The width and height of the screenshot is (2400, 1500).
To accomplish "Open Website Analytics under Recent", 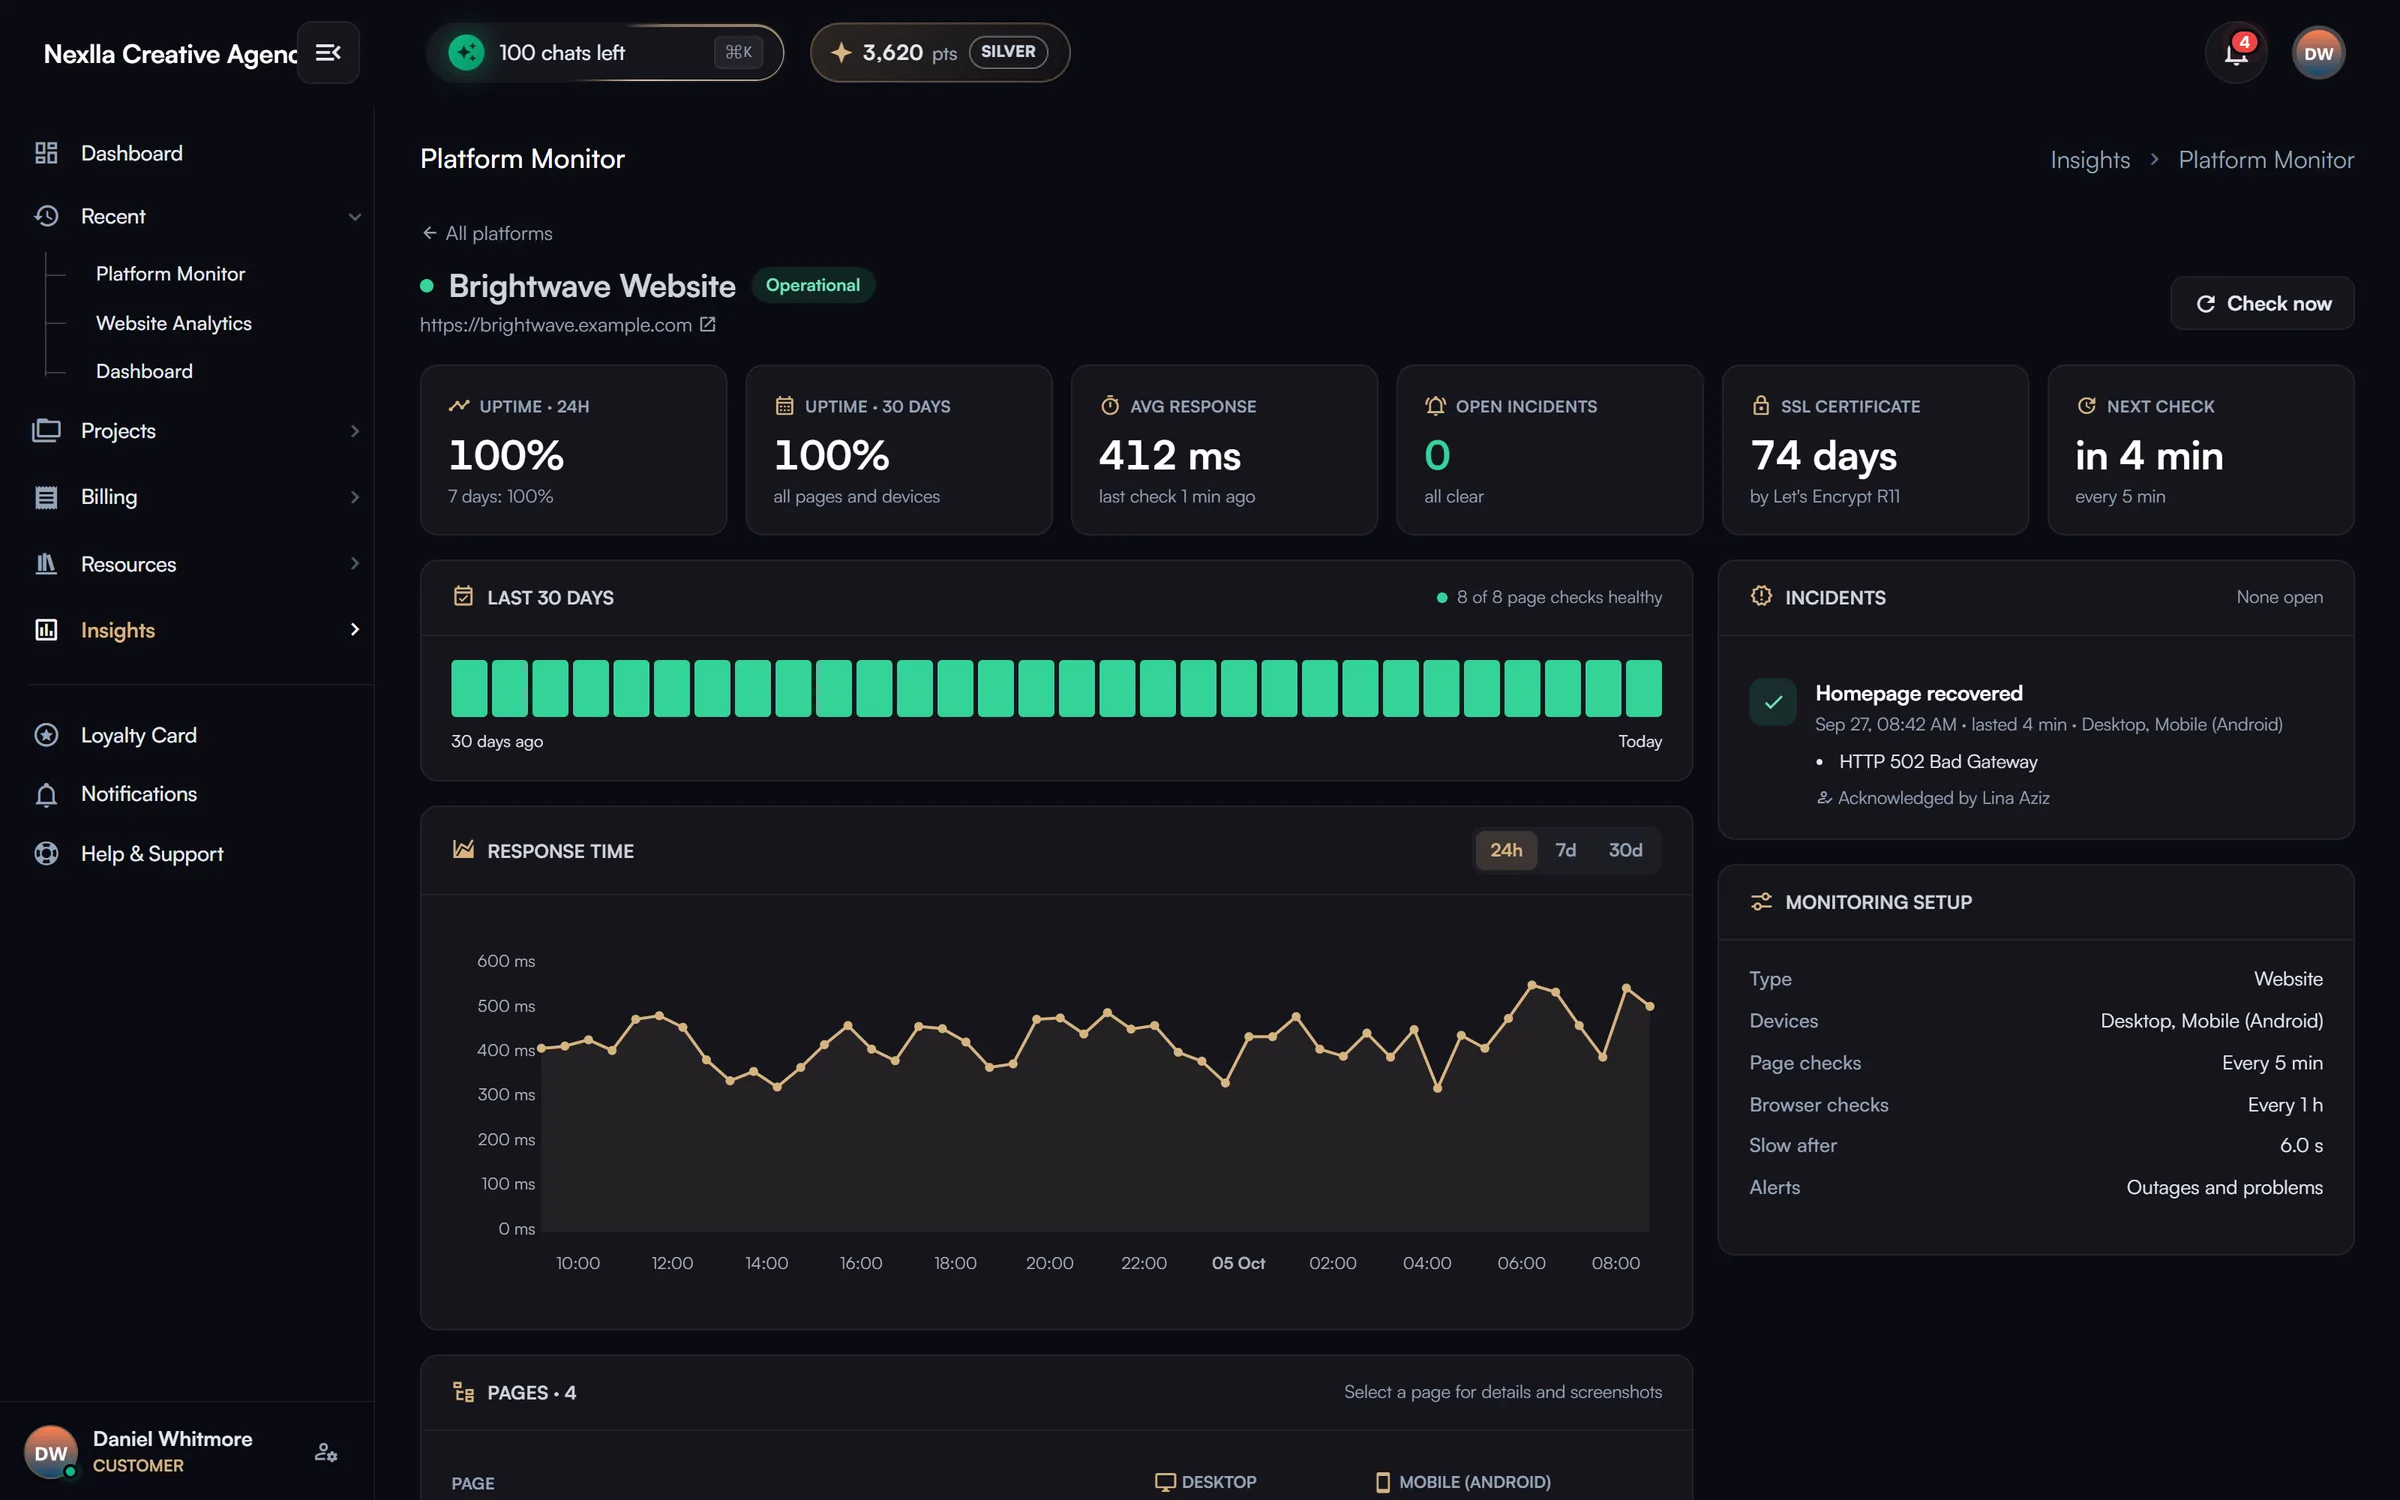I will tap(173, 323).
